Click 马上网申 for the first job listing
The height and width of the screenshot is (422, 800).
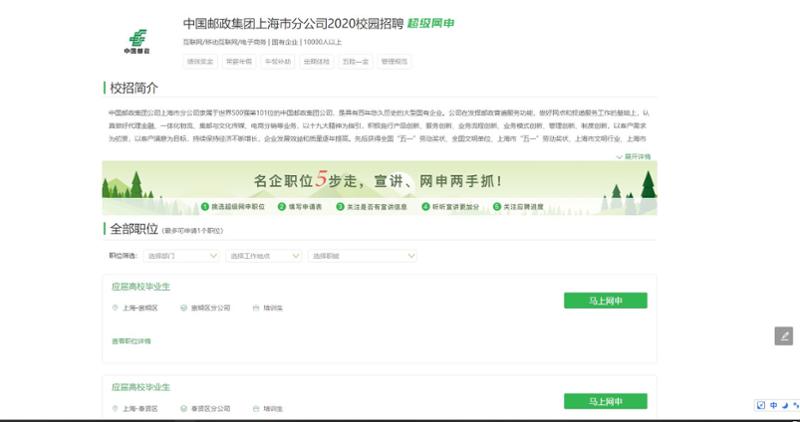pos(605,300)
